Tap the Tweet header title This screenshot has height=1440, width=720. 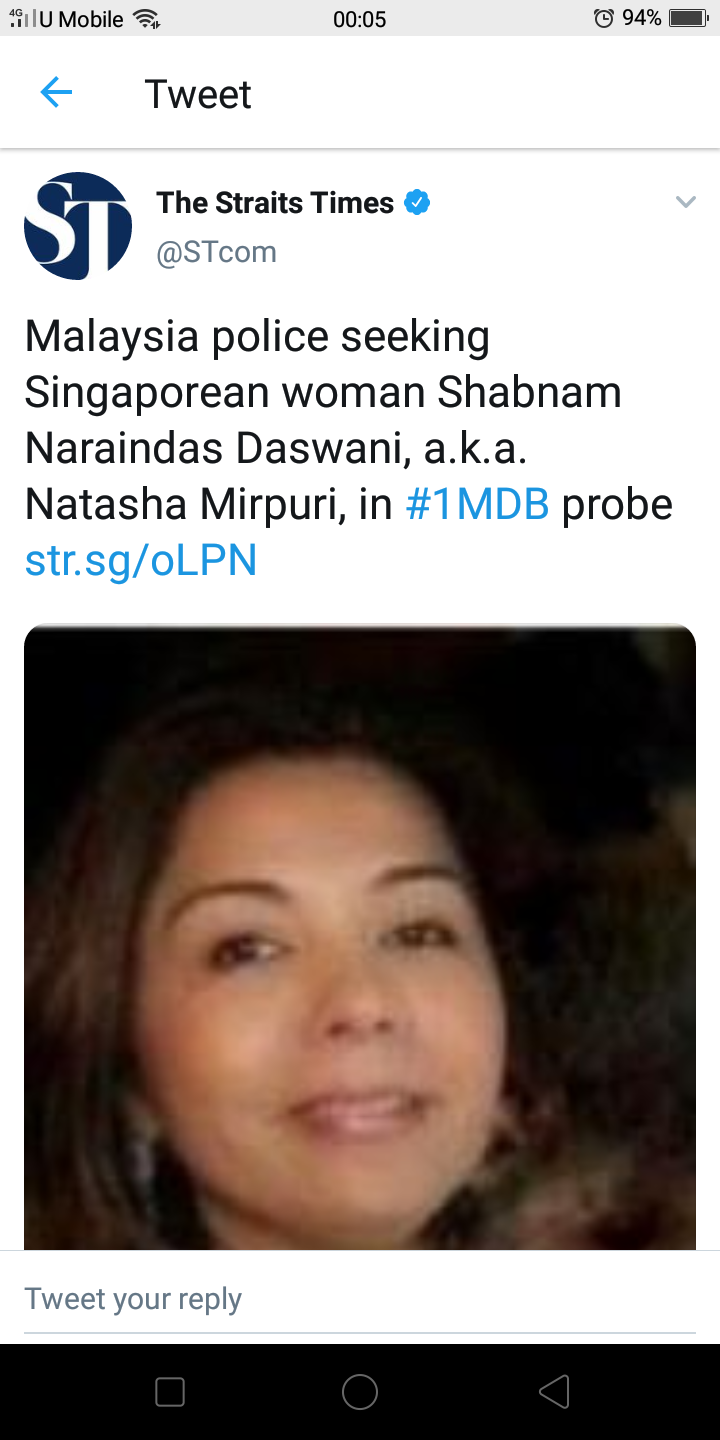(198, 94)
